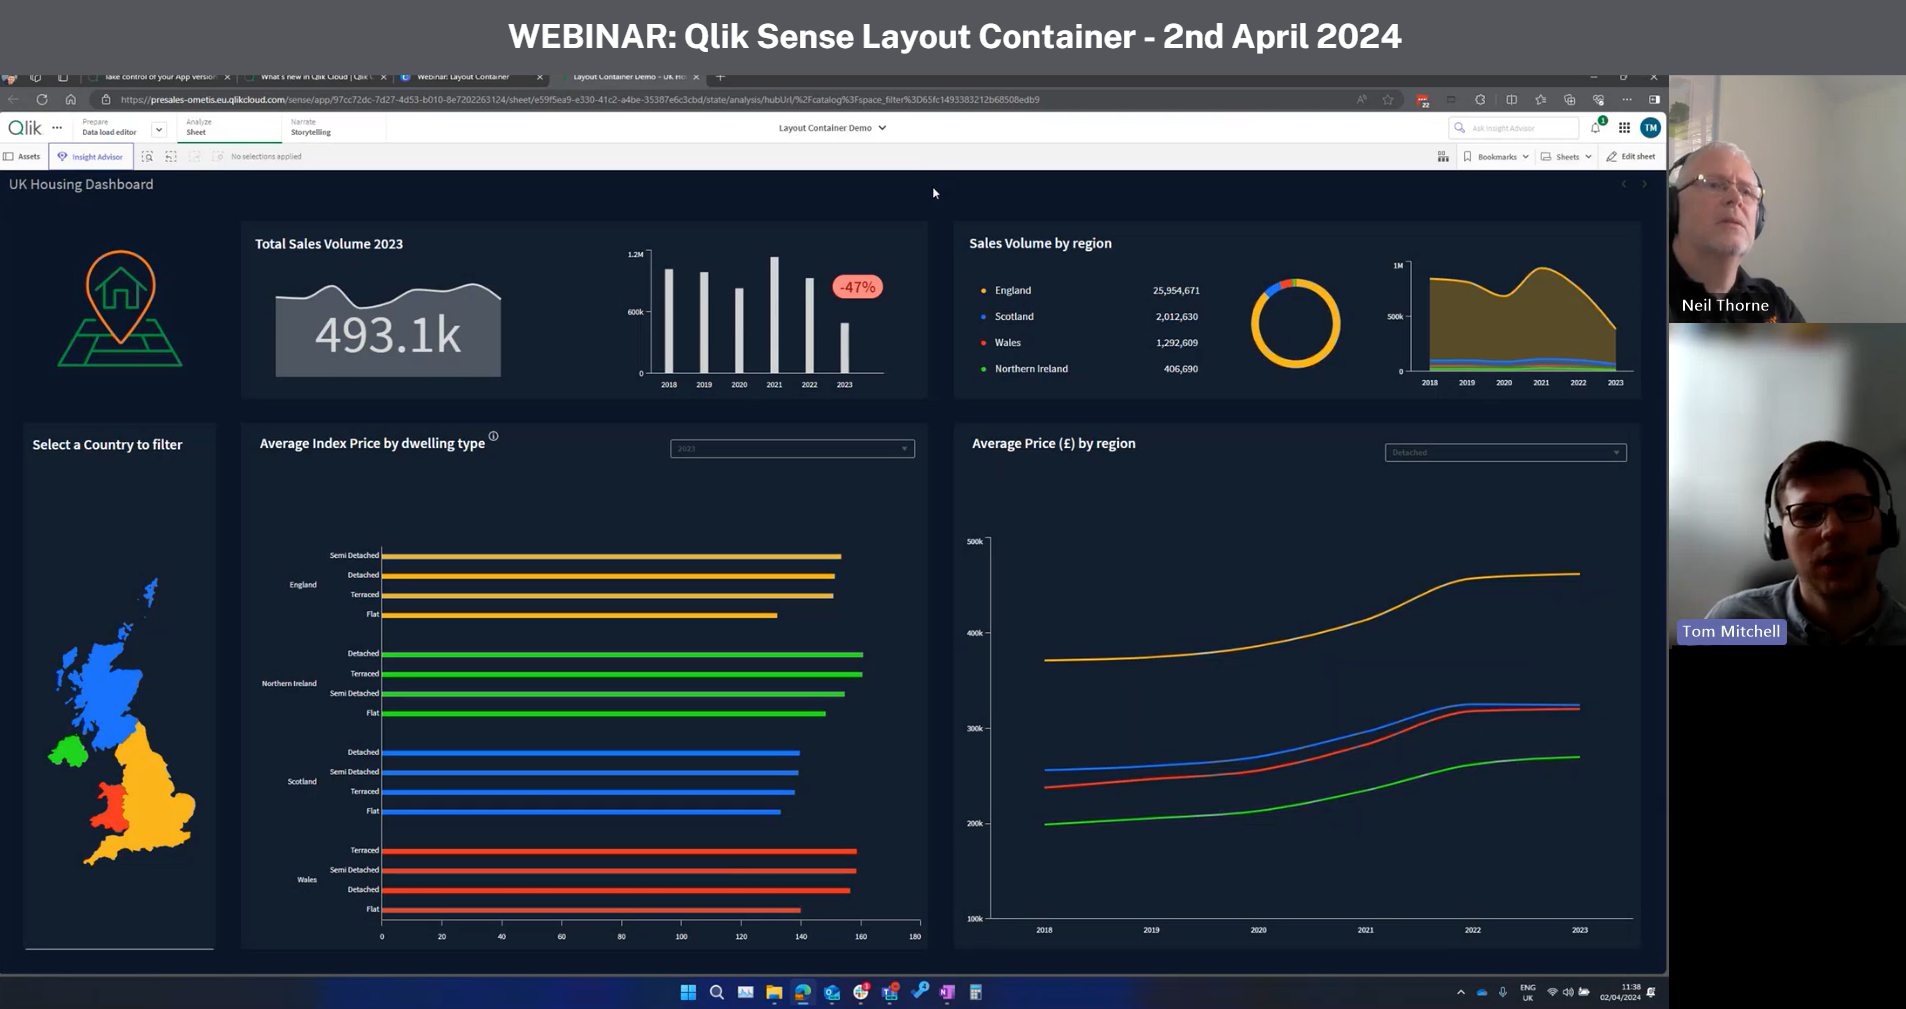
Task: Open the selections tool grid icon
Action: pyautogui.click(x=1443, y=157)
